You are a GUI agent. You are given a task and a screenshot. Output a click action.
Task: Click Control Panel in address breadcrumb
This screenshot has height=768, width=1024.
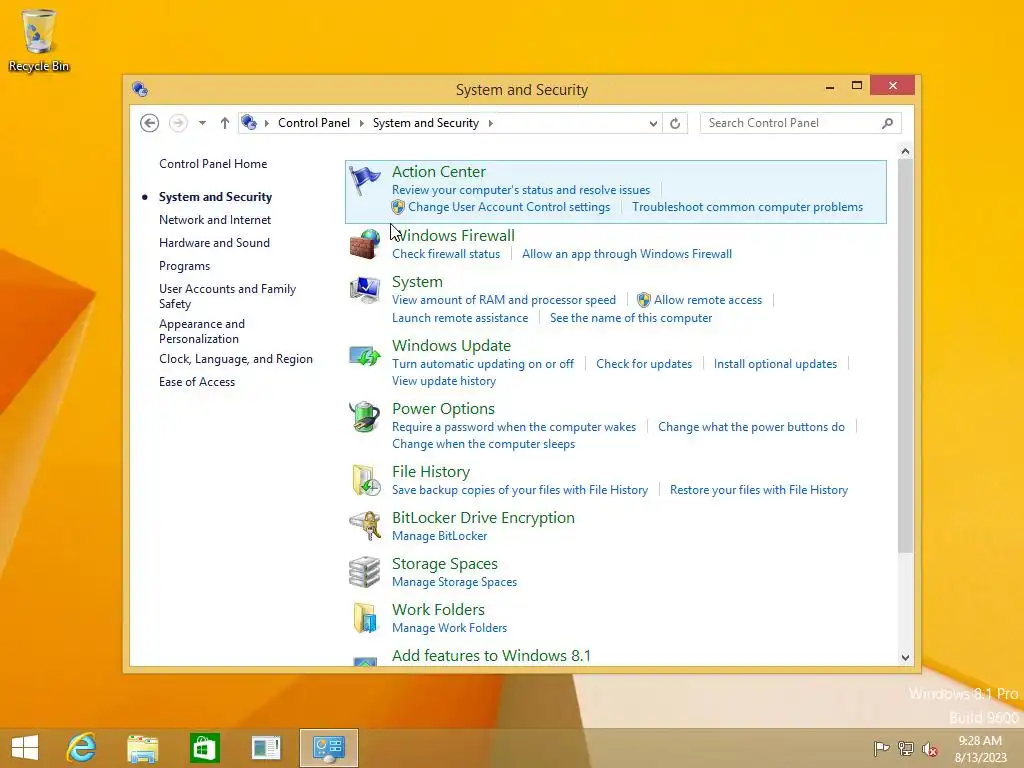[x=313, y=123]
